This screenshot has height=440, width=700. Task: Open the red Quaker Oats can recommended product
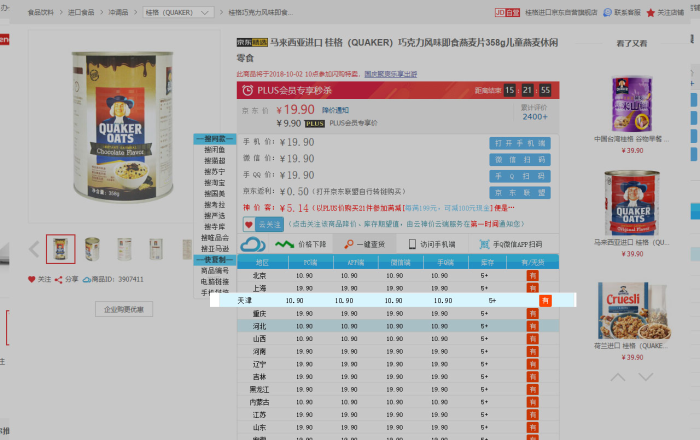click(x=632, y=203)
